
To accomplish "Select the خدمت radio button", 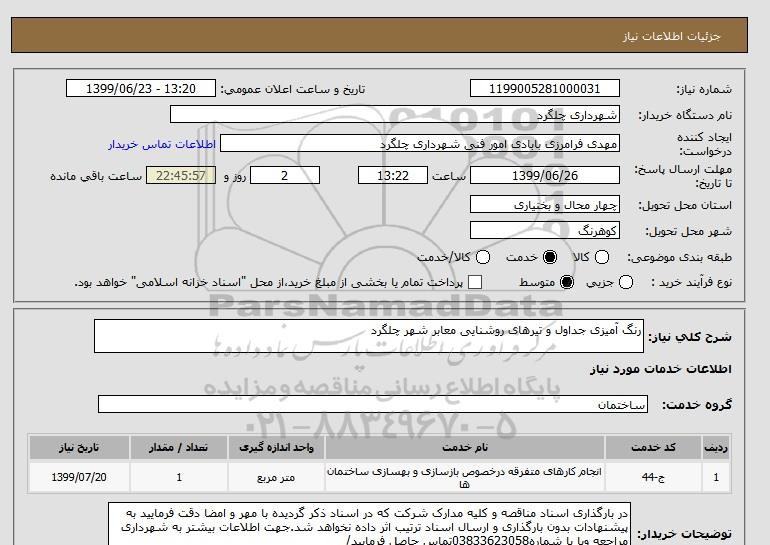I will [x=550, y=257].
